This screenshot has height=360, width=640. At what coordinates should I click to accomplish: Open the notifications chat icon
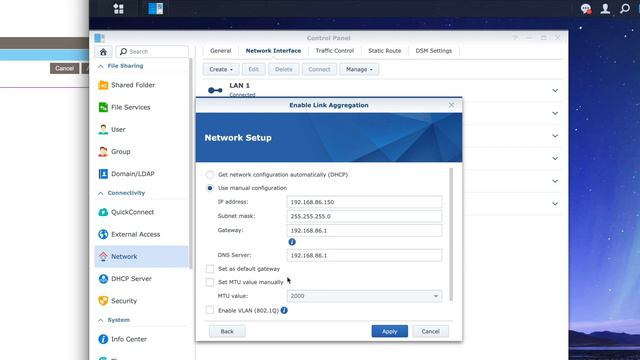pyautogui.click(x=586, y=9)
